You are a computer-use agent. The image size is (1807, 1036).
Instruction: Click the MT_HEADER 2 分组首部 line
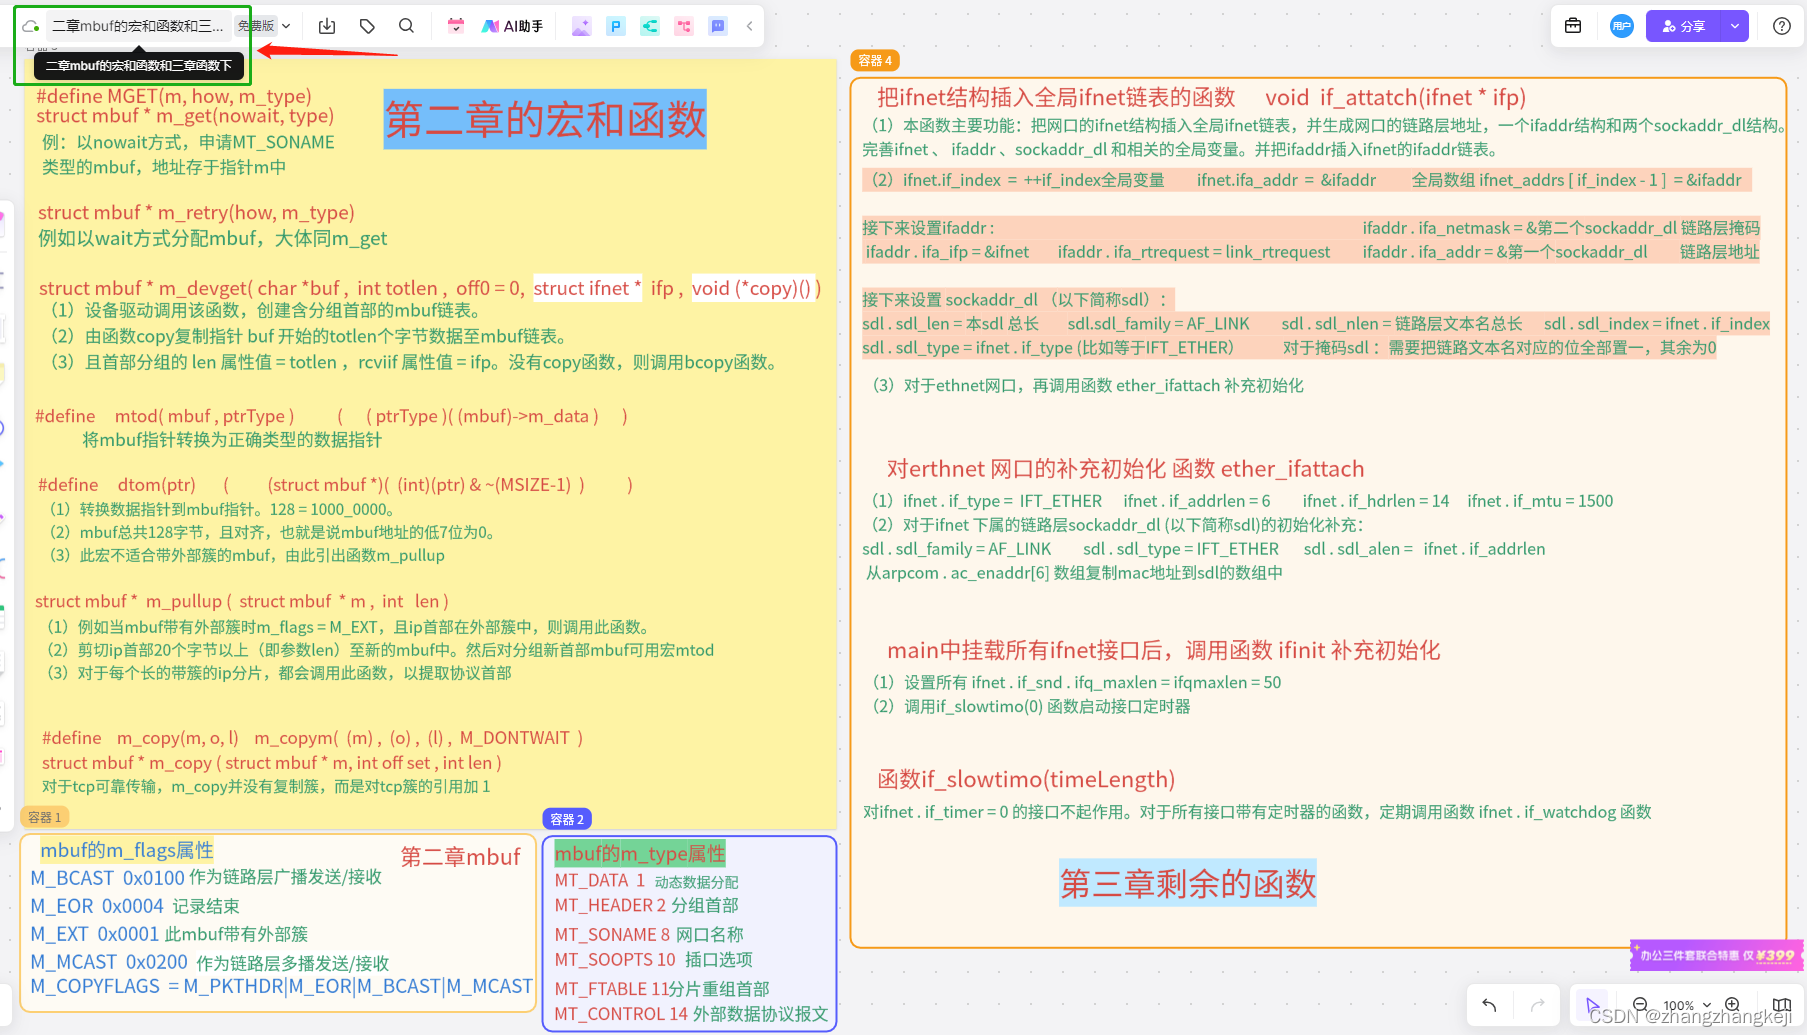coord(646,905)
